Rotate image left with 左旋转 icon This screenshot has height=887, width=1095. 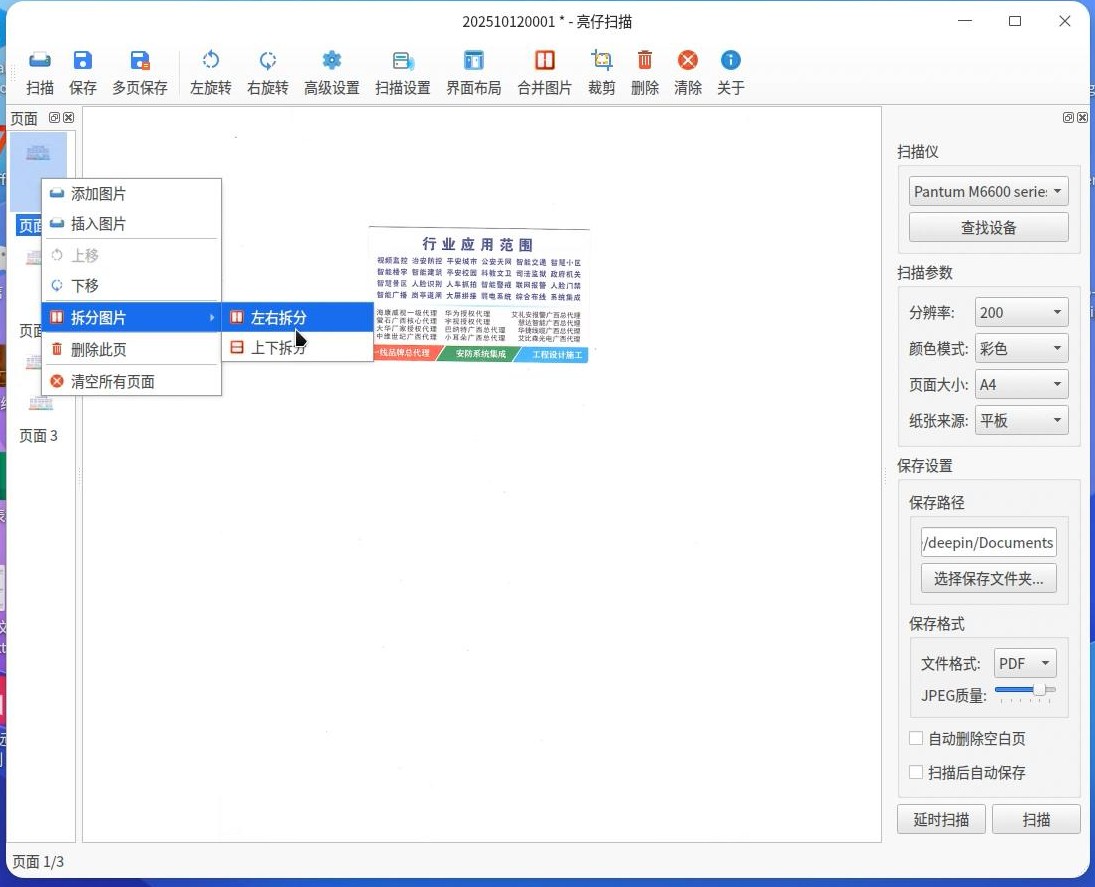(210, 61)
